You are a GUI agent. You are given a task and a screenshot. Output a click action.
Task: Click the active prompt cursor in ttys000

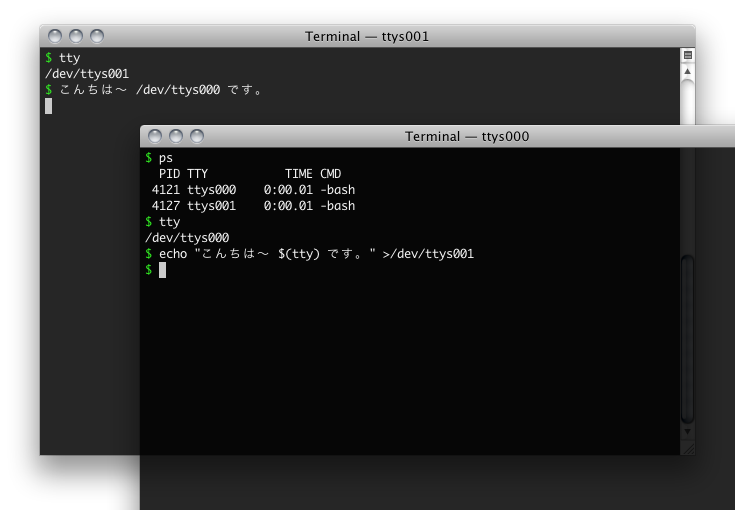point(162,270)
